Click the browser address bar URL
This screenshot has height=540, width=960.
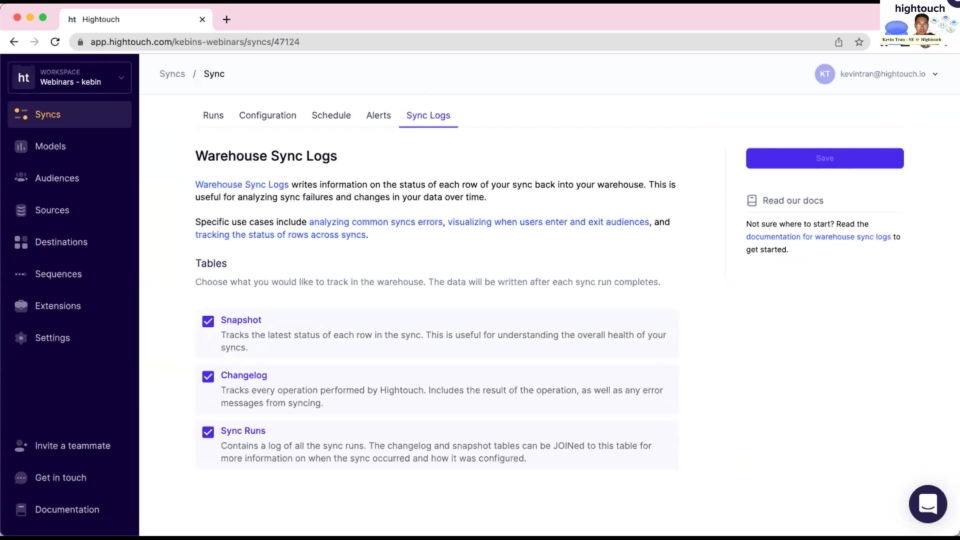195,42
